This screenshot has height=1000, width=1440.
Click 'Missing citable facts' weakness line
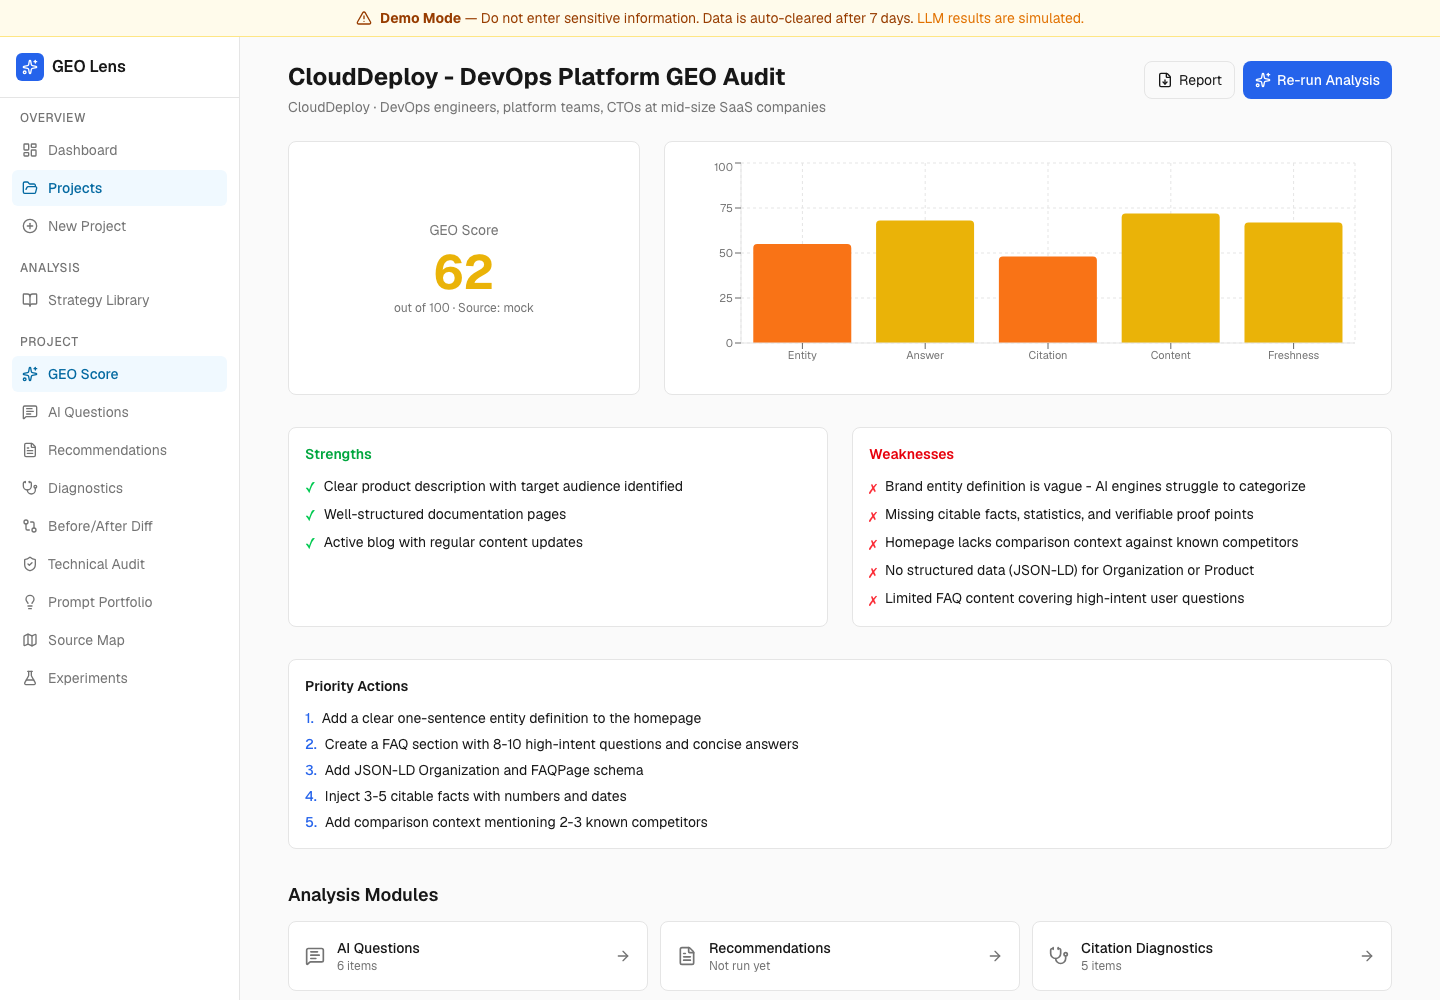pyautogui.click(x=1069, y=514)
